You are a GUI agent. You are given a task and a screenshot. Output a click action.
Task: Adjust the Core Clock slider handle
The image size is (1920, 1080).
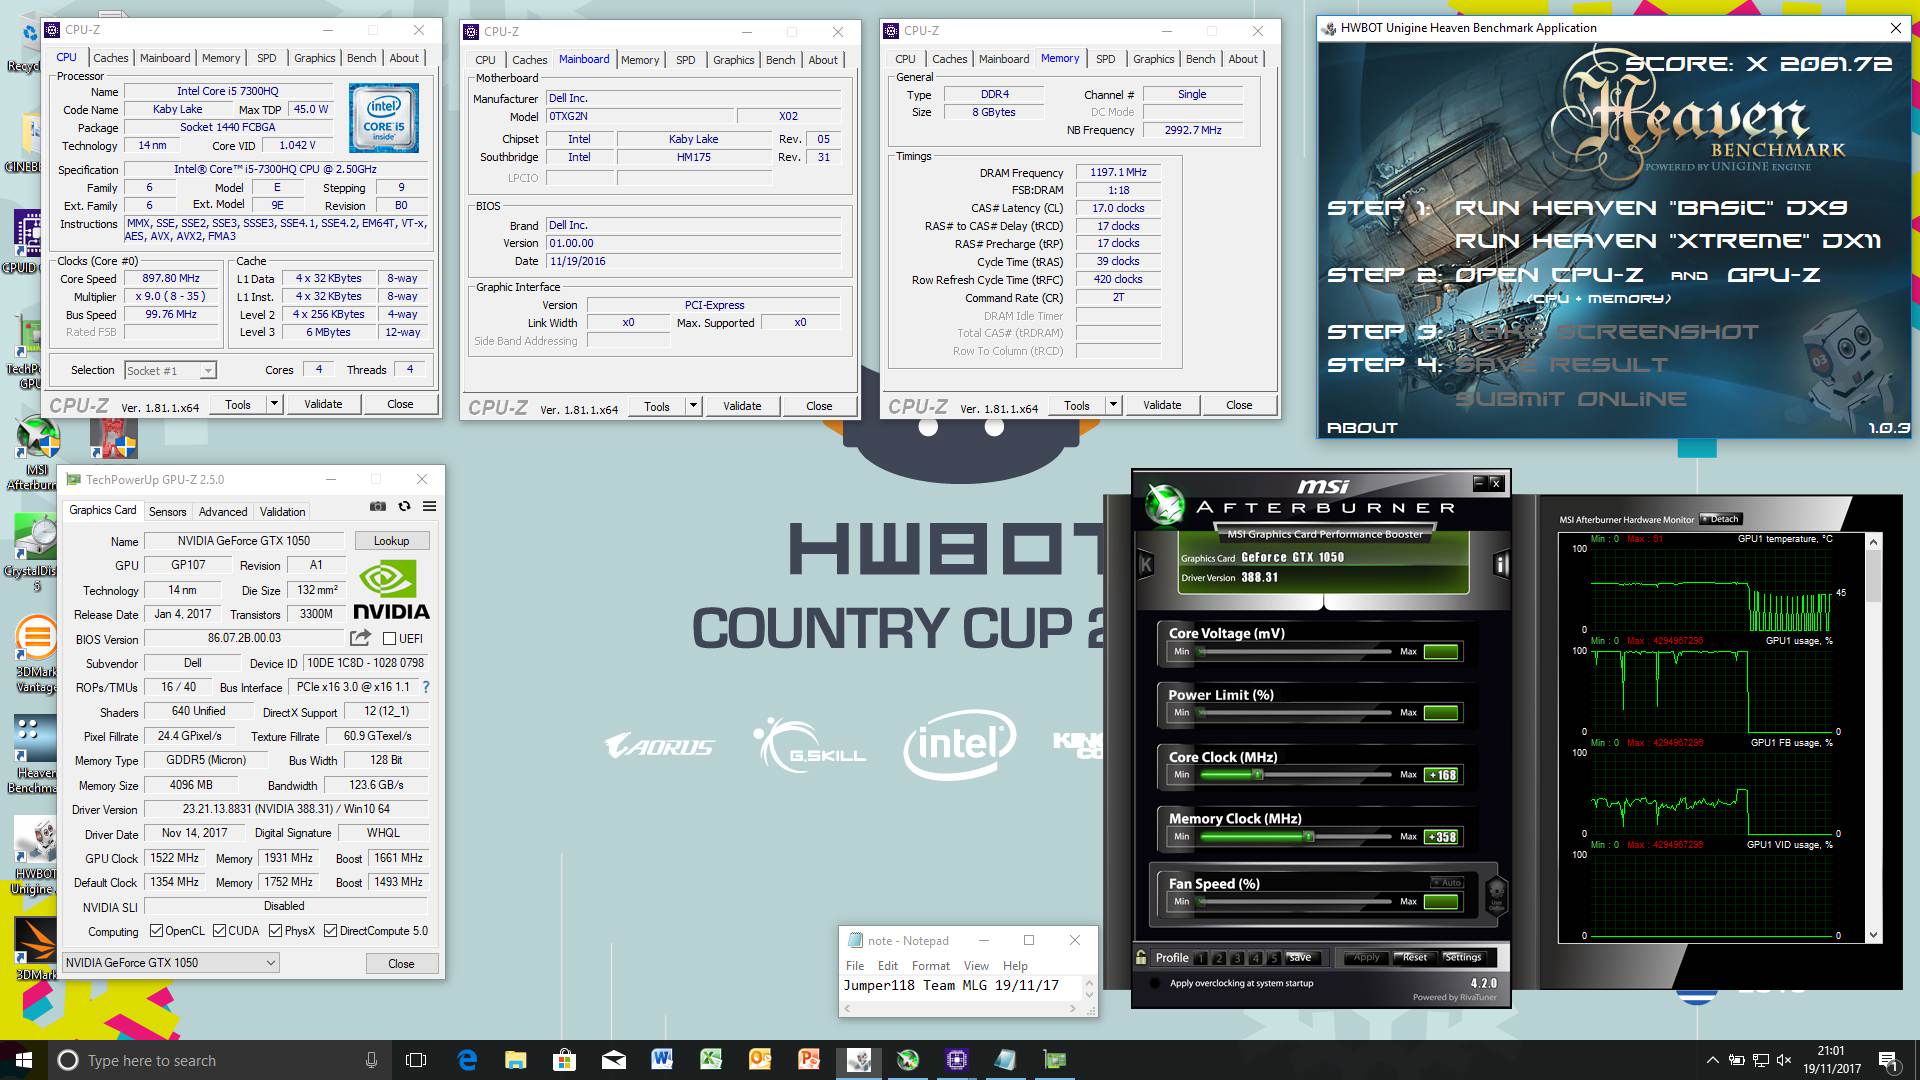pyautogui.click(x=1258, y=775)
